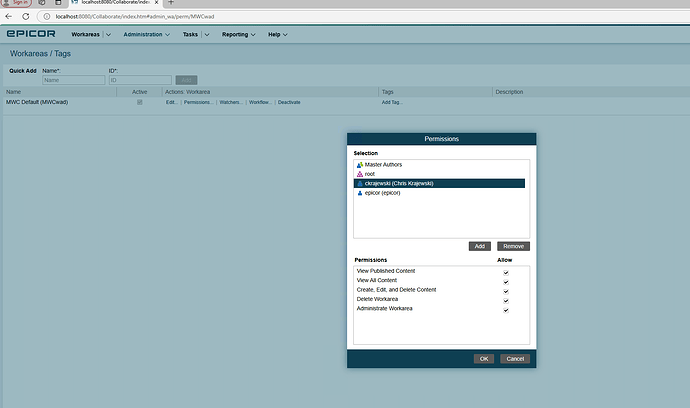Toggle View Published Content allow checkbox
This screenshot has width=690, height=408.
[x=506, y=272]
